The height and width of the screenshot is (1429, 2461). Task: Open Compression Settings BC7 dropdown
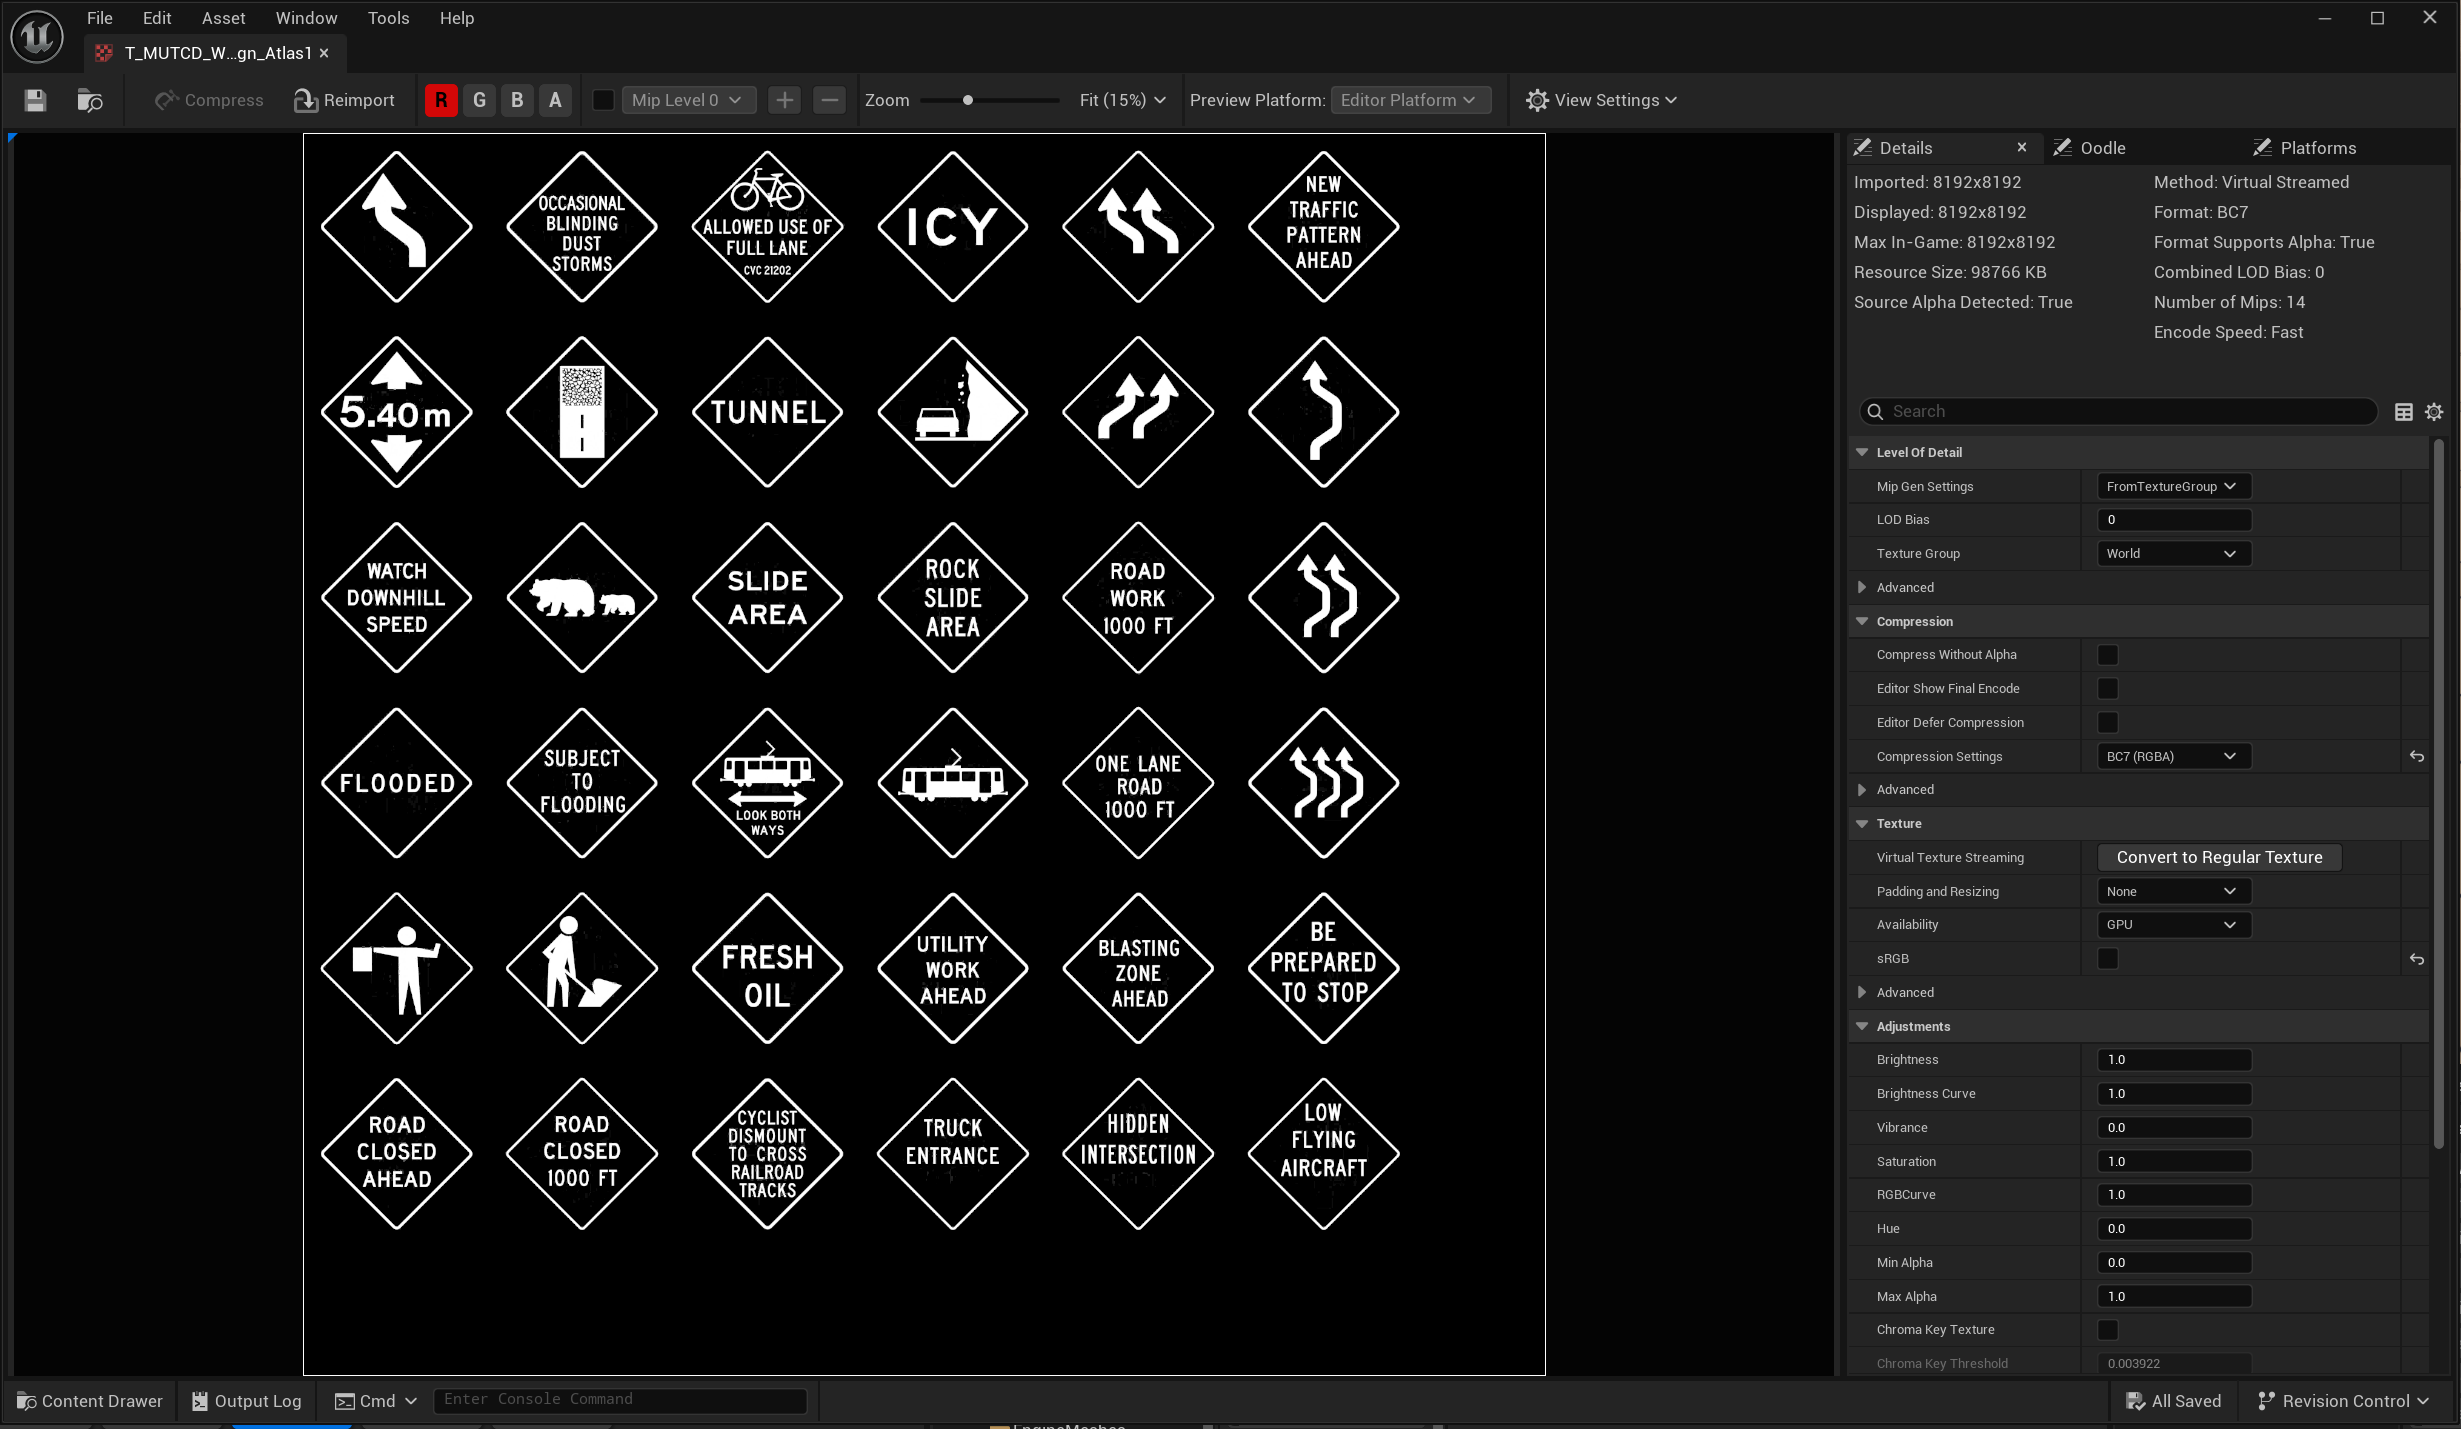2173,757
